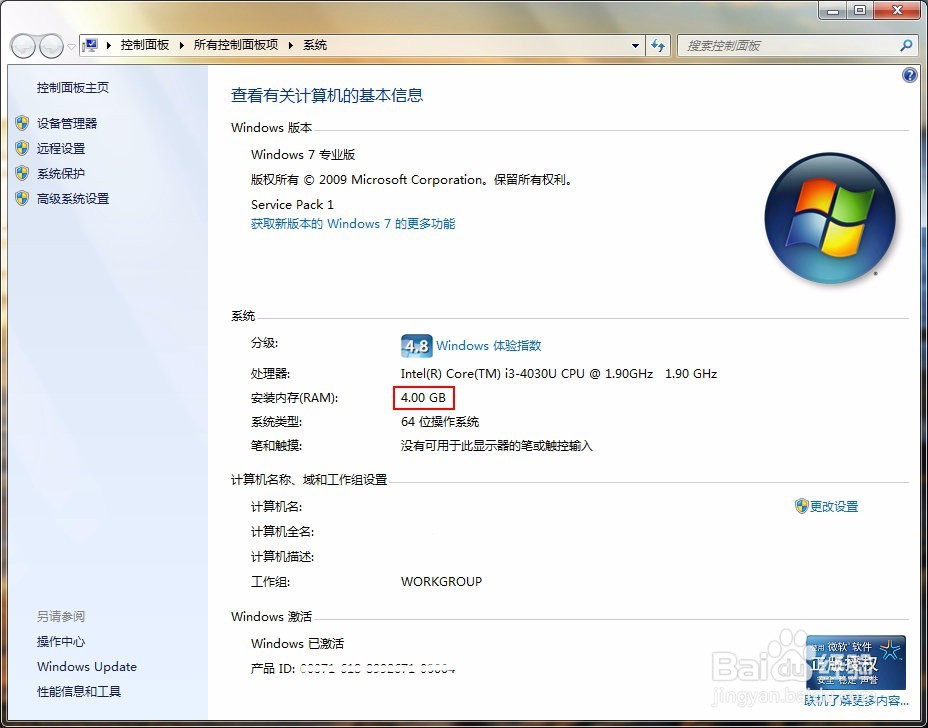
Task: Click the 查看有关计算机的基本信息 heading
Action: point(327,95)
